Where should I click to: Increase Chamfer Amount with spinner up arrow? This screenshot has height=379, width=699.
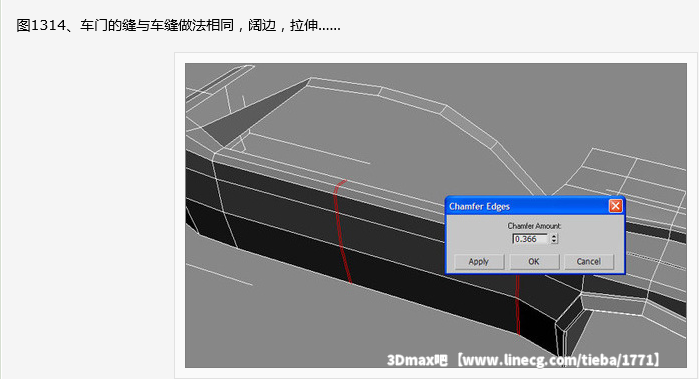554,236
